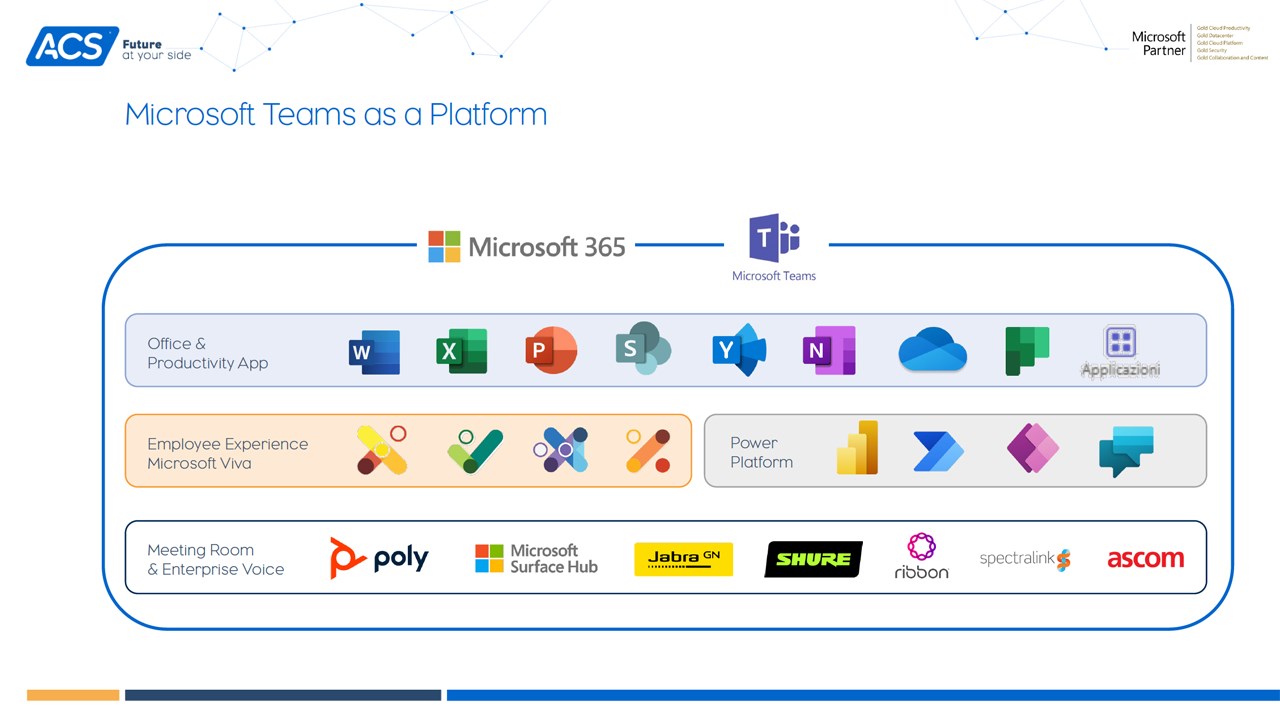This screenshot has height=720, width=1280.
Task: Click the 'Future at your side' tagline
Action: [x=156, y=50]
